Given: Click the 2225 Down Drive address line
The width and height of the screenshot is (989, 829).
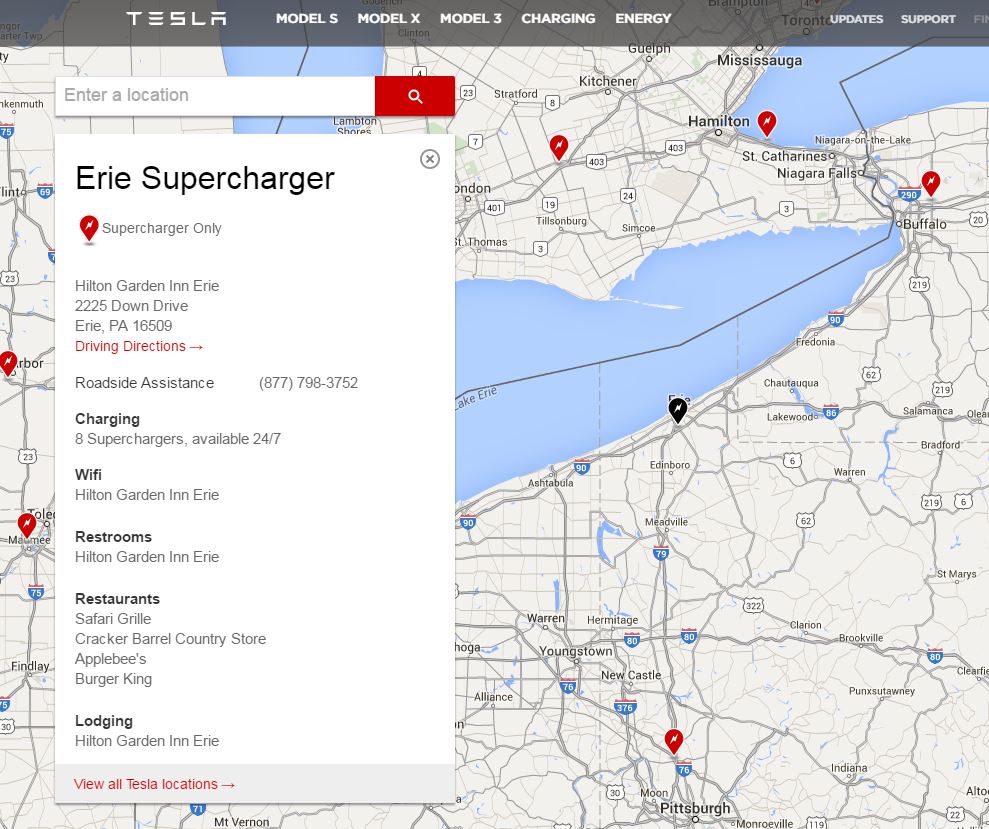Looking at the screenshot, I should (x=131, y=306).
